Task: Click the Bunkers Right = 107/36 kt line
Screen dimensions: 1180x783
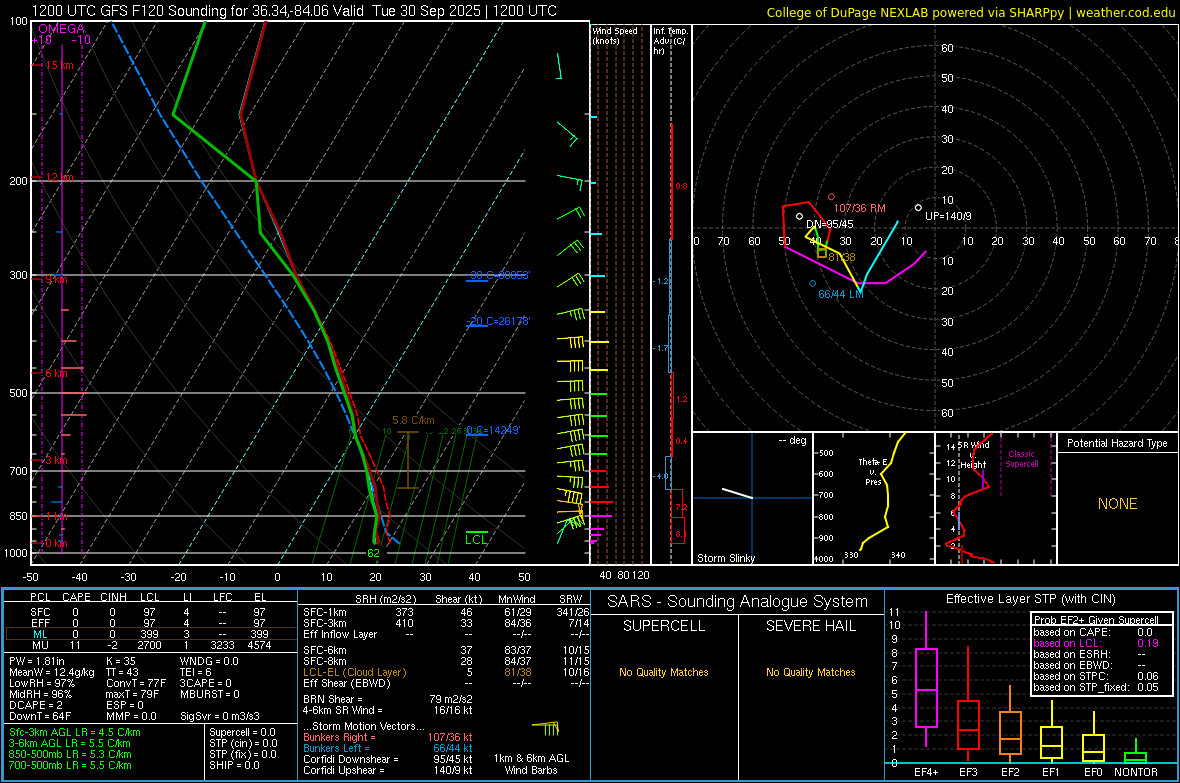Action: click(x=388, y=738)
